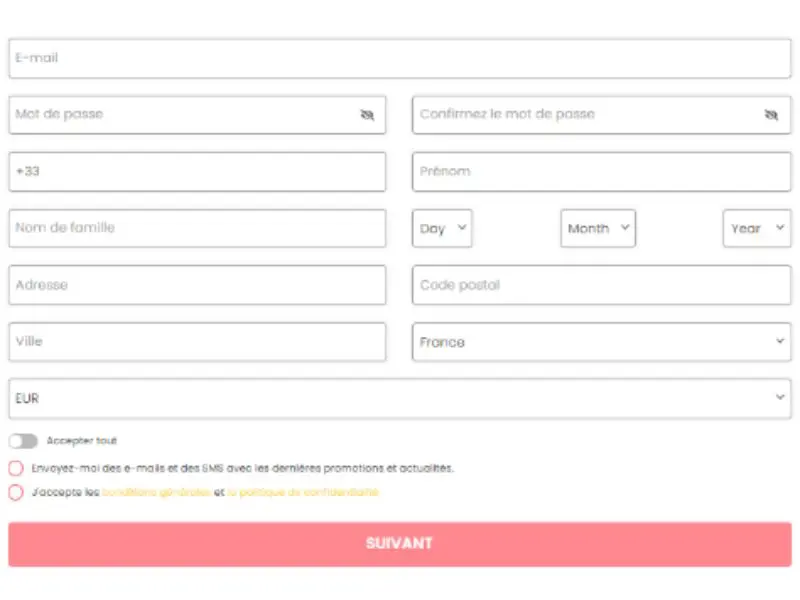This screenshot has width=800, height=600.
Task: Enable the Accepter tout switch
Action: click(23, 441)
